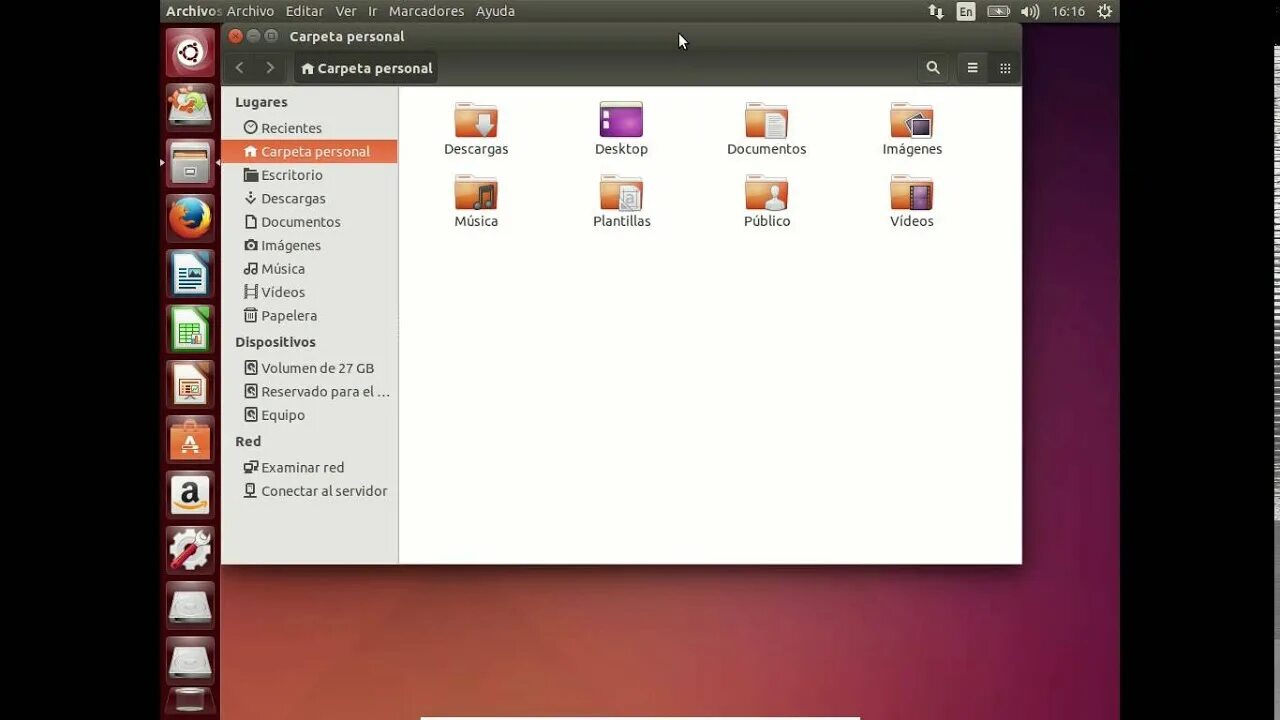Open the Desktop folder icon
1280x720 pixels.
(x=621, y=120)
